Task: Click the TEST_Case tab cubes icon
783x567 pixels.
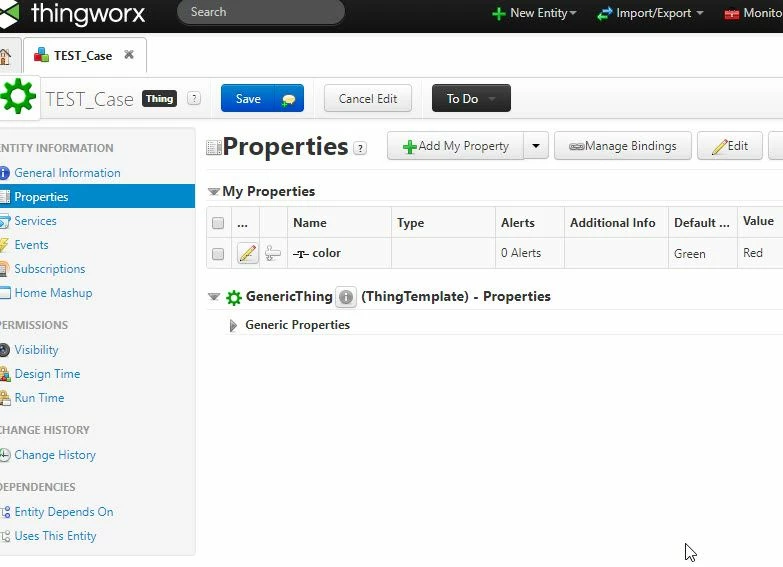Action: (x=41, y=54)
